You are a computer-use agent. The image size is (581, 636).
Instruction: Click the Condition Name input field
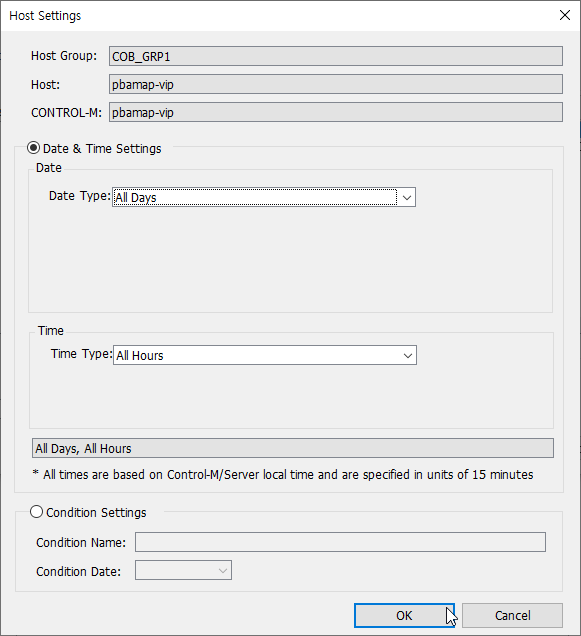340,542
